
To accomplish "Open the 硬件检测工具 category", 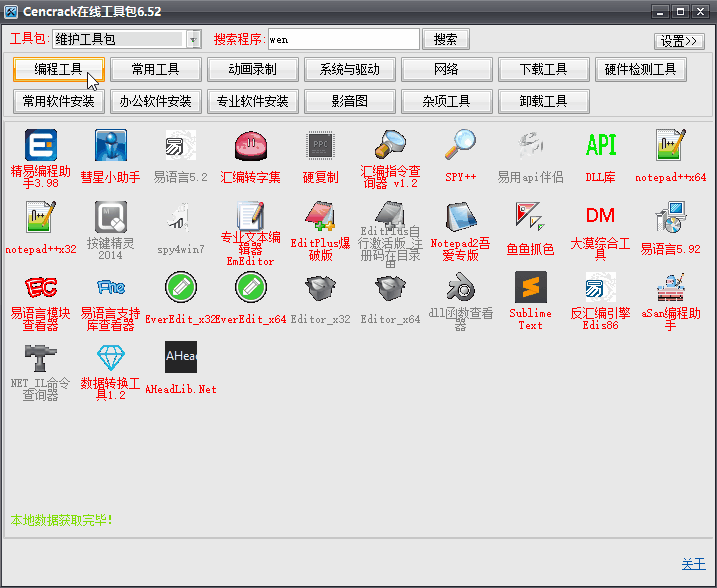I will tap(641, 69).
